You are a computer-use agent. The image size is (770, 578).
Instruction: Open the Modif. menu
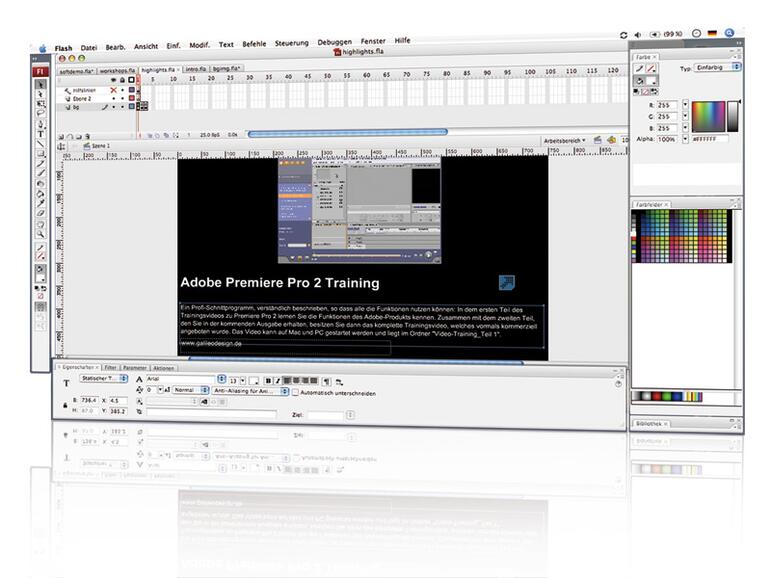point(199,45)
